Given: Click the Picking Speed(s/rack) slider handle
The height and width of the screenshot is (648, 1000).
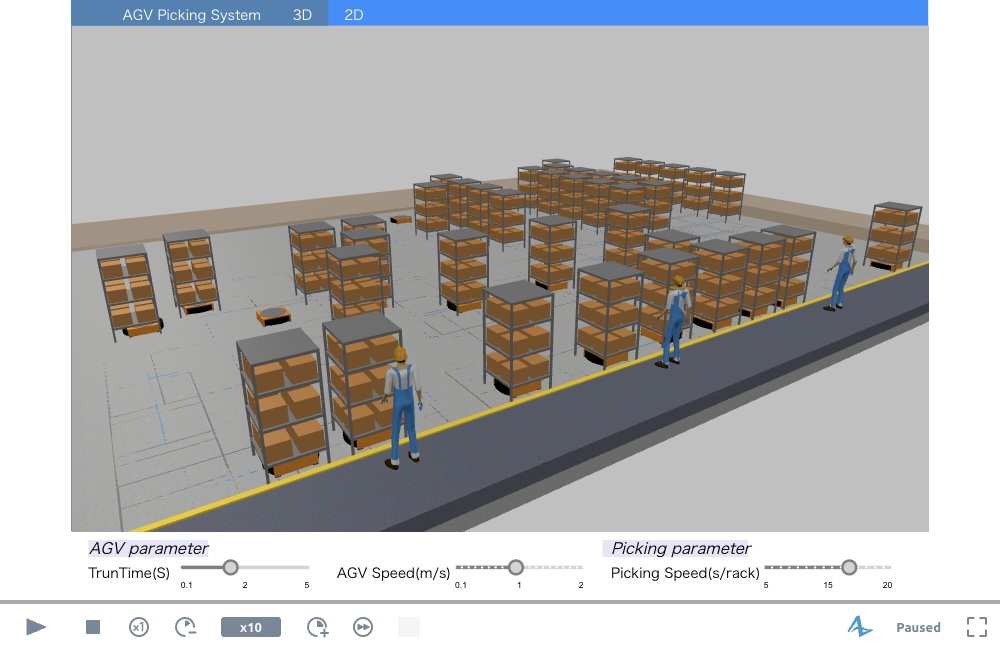Looking at the screenshot, I should click(x=849, y=567).
